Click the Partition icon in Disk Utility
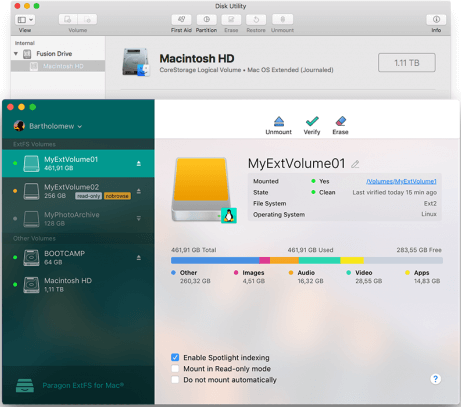 (x=206, y=19)
